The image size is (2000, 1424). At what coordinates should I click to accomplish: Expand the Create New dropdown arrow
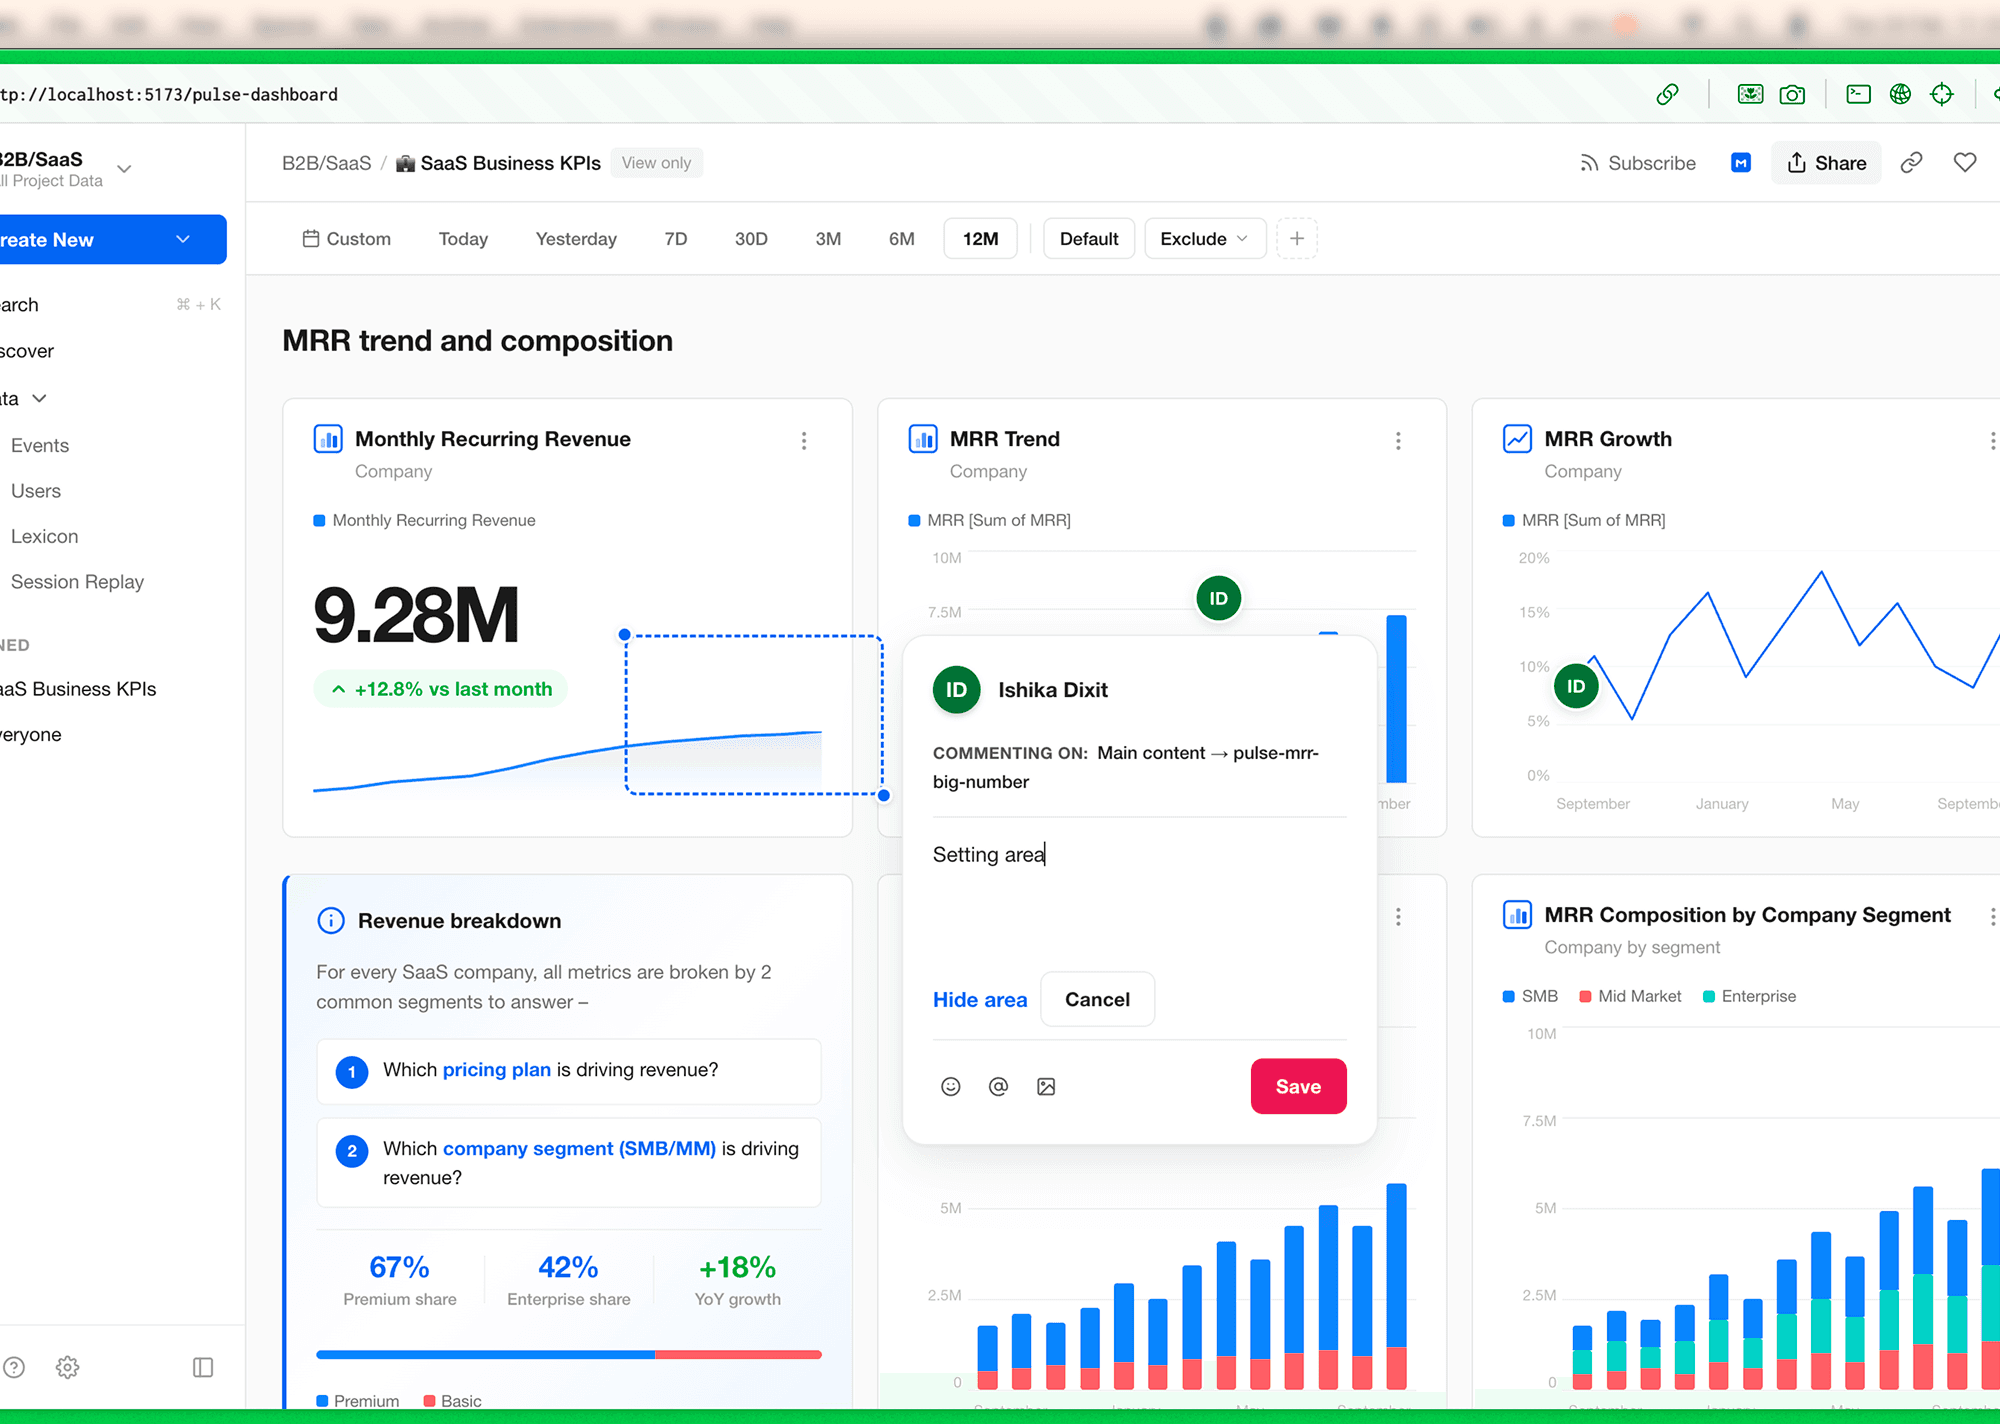183,240
